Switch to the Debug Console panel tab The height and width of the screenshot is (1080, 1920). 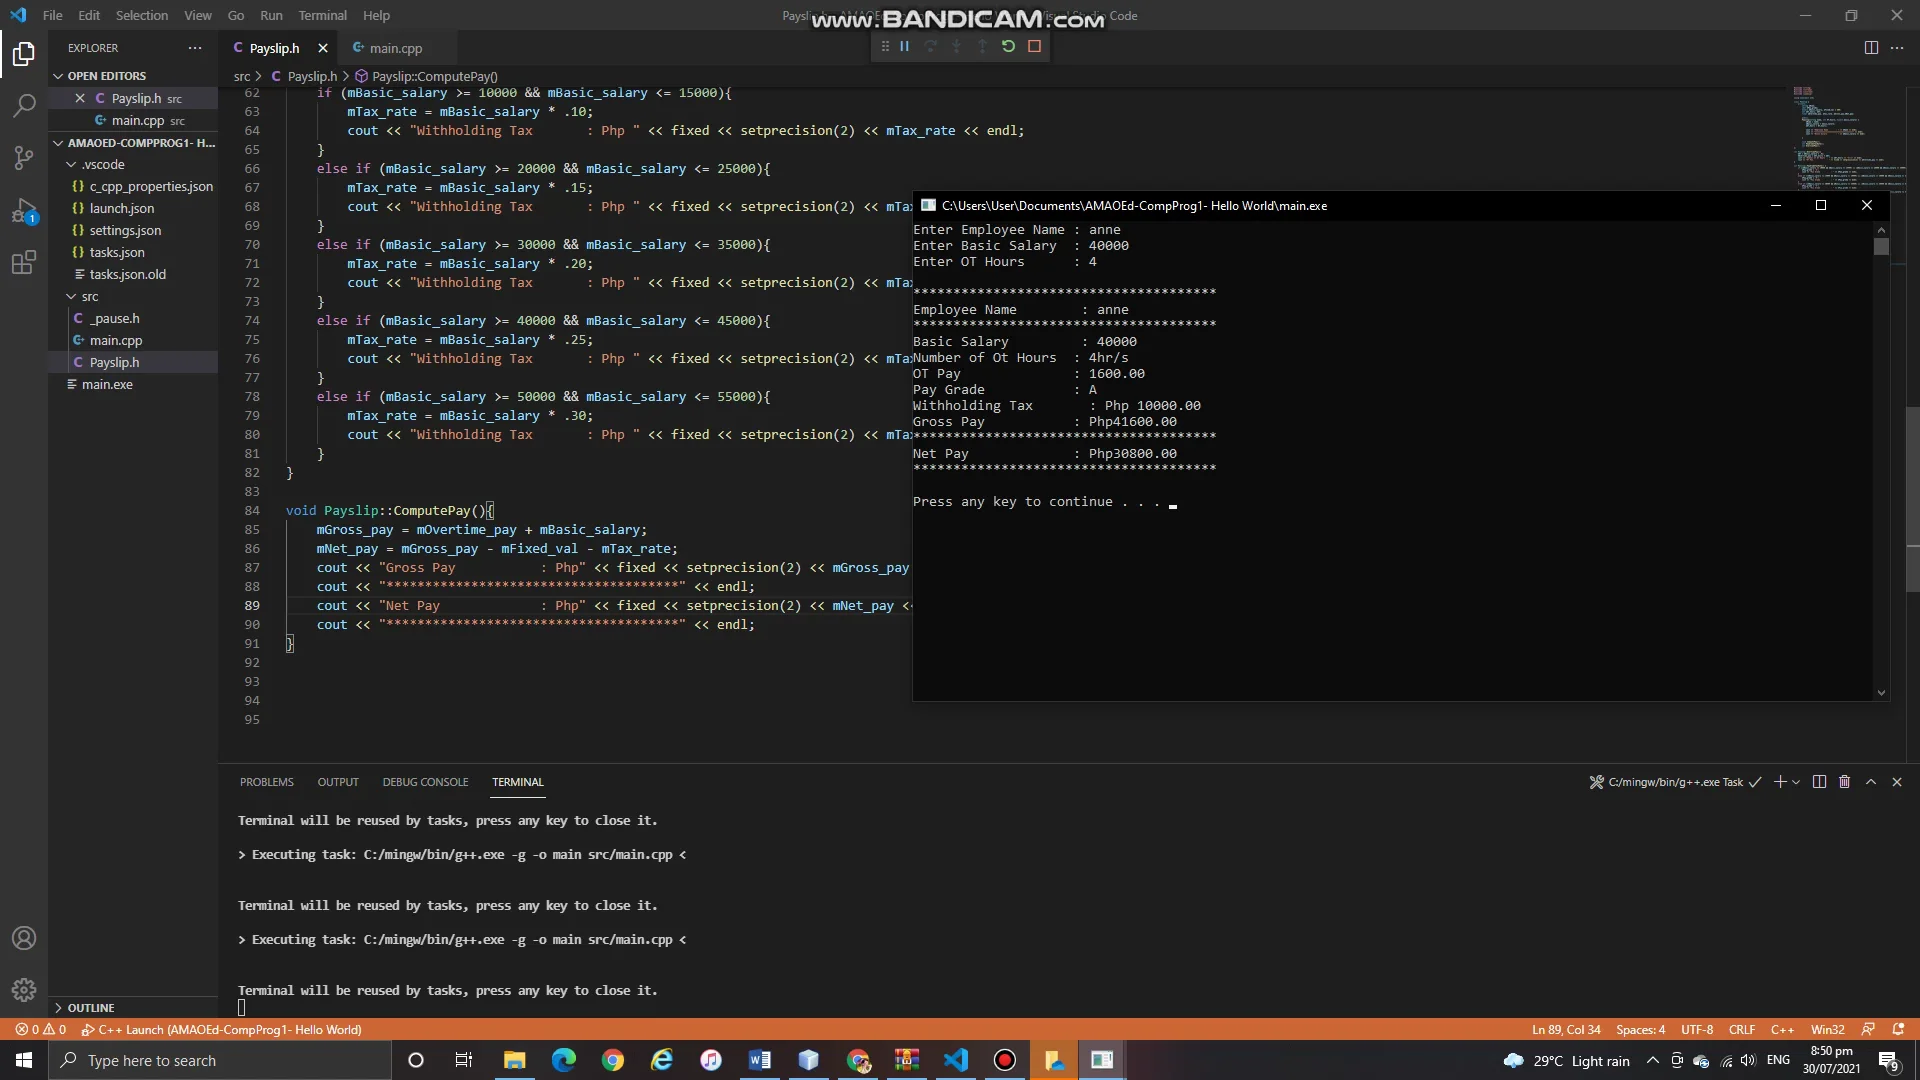[425, 782]
